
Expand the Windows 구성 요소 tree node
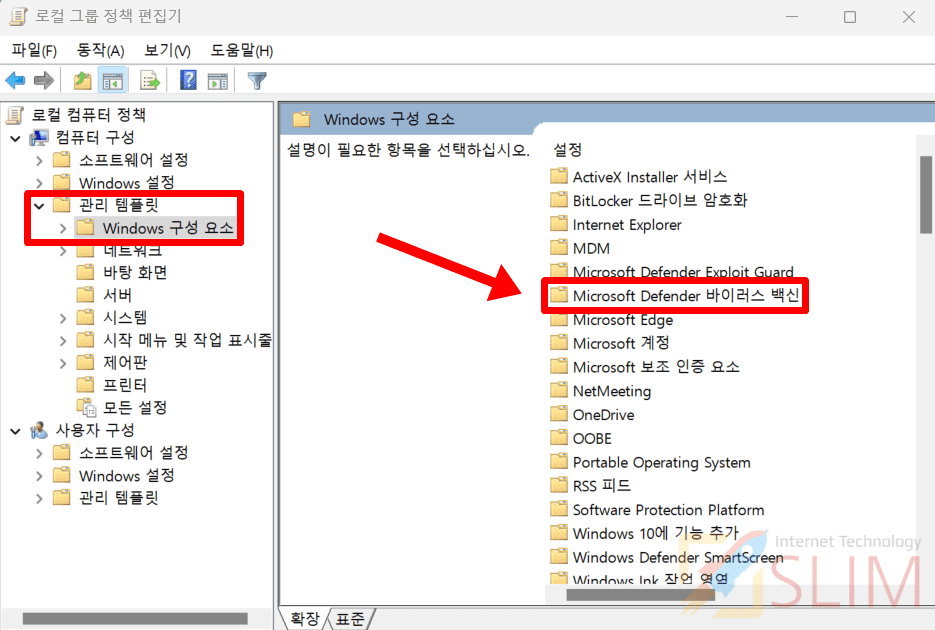pos(63,228)
